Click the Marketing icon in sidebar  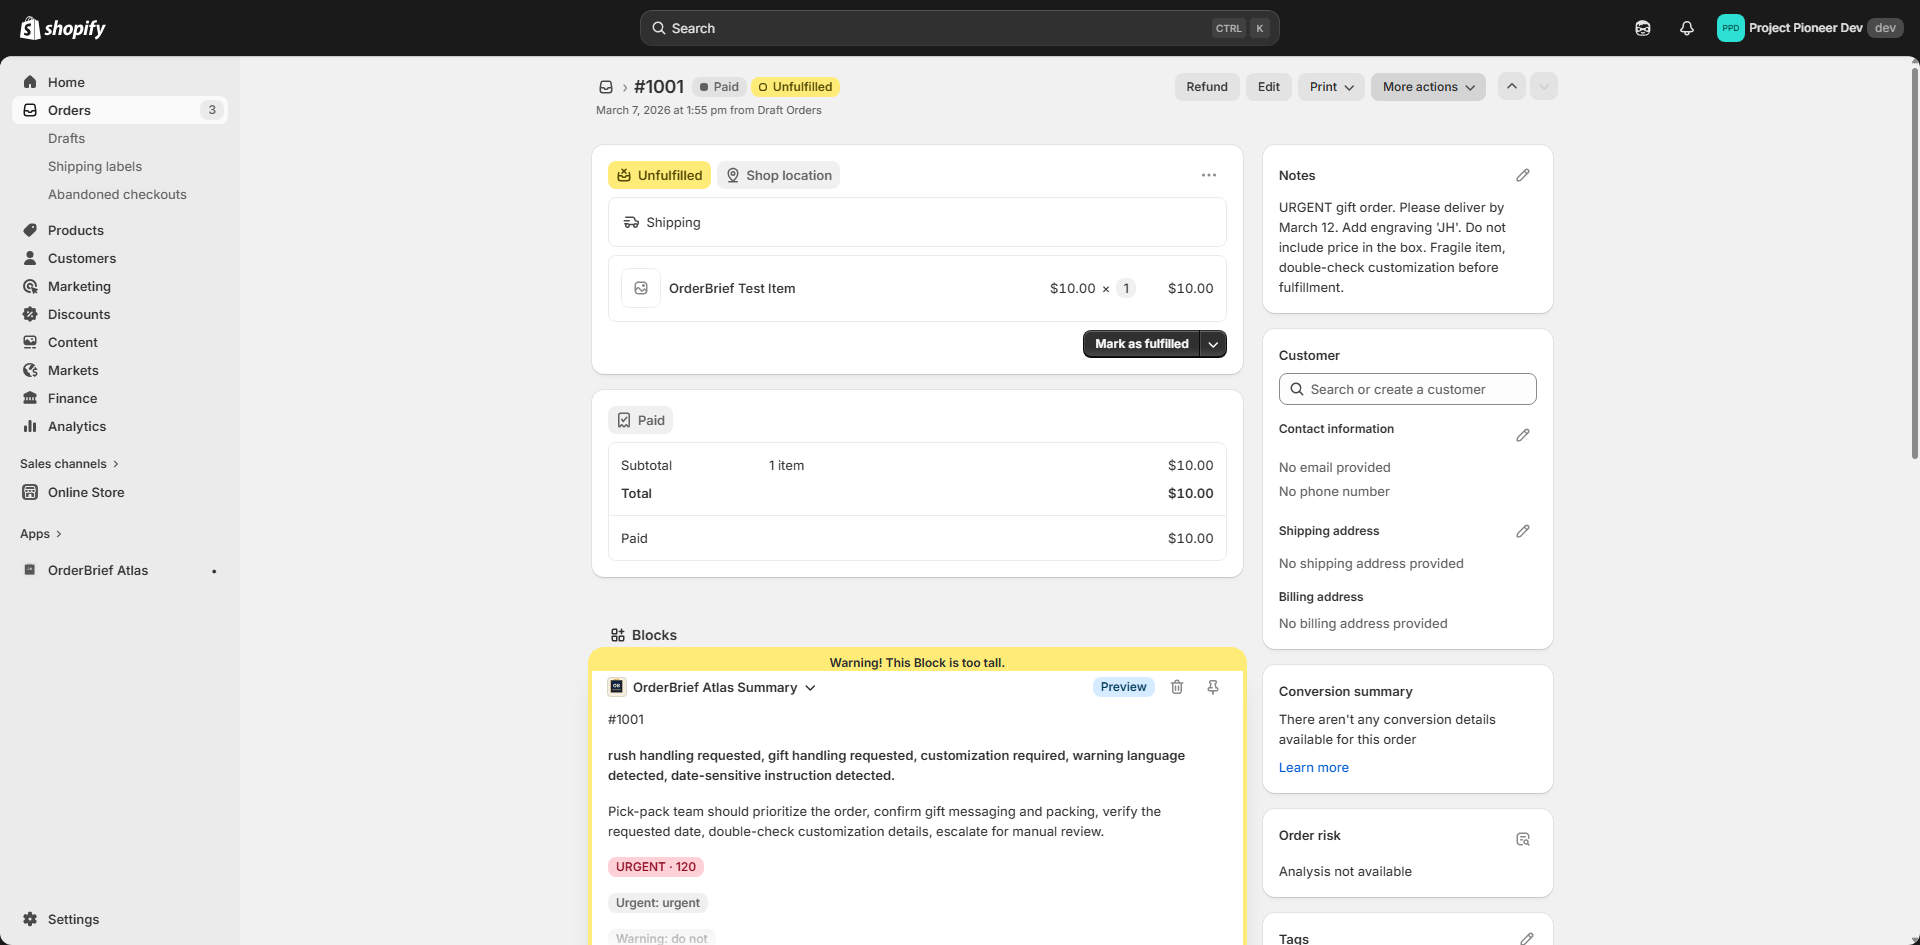(30, 286)
